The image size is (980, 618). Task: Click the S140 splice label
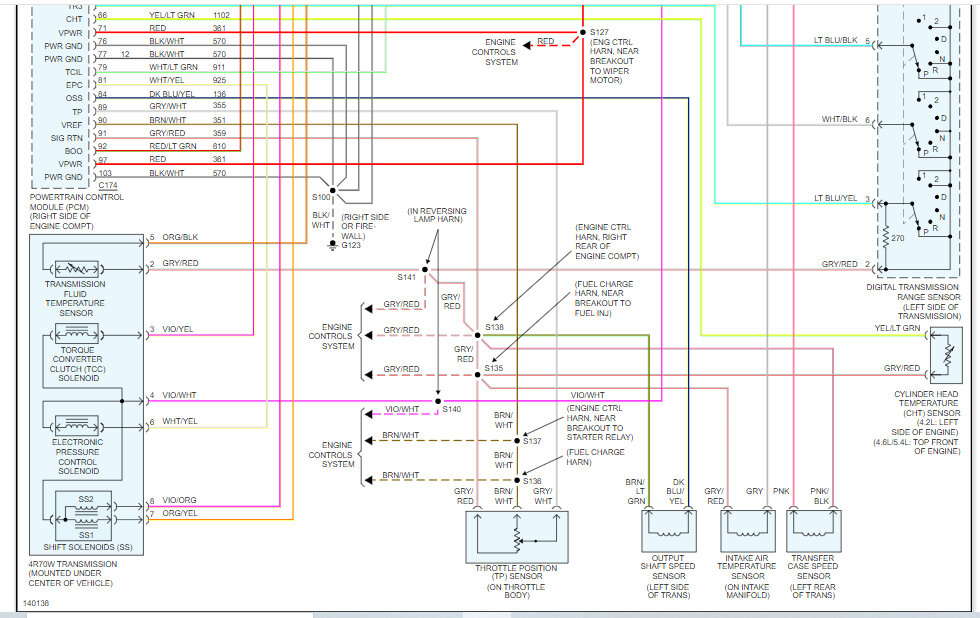[451, 409]
